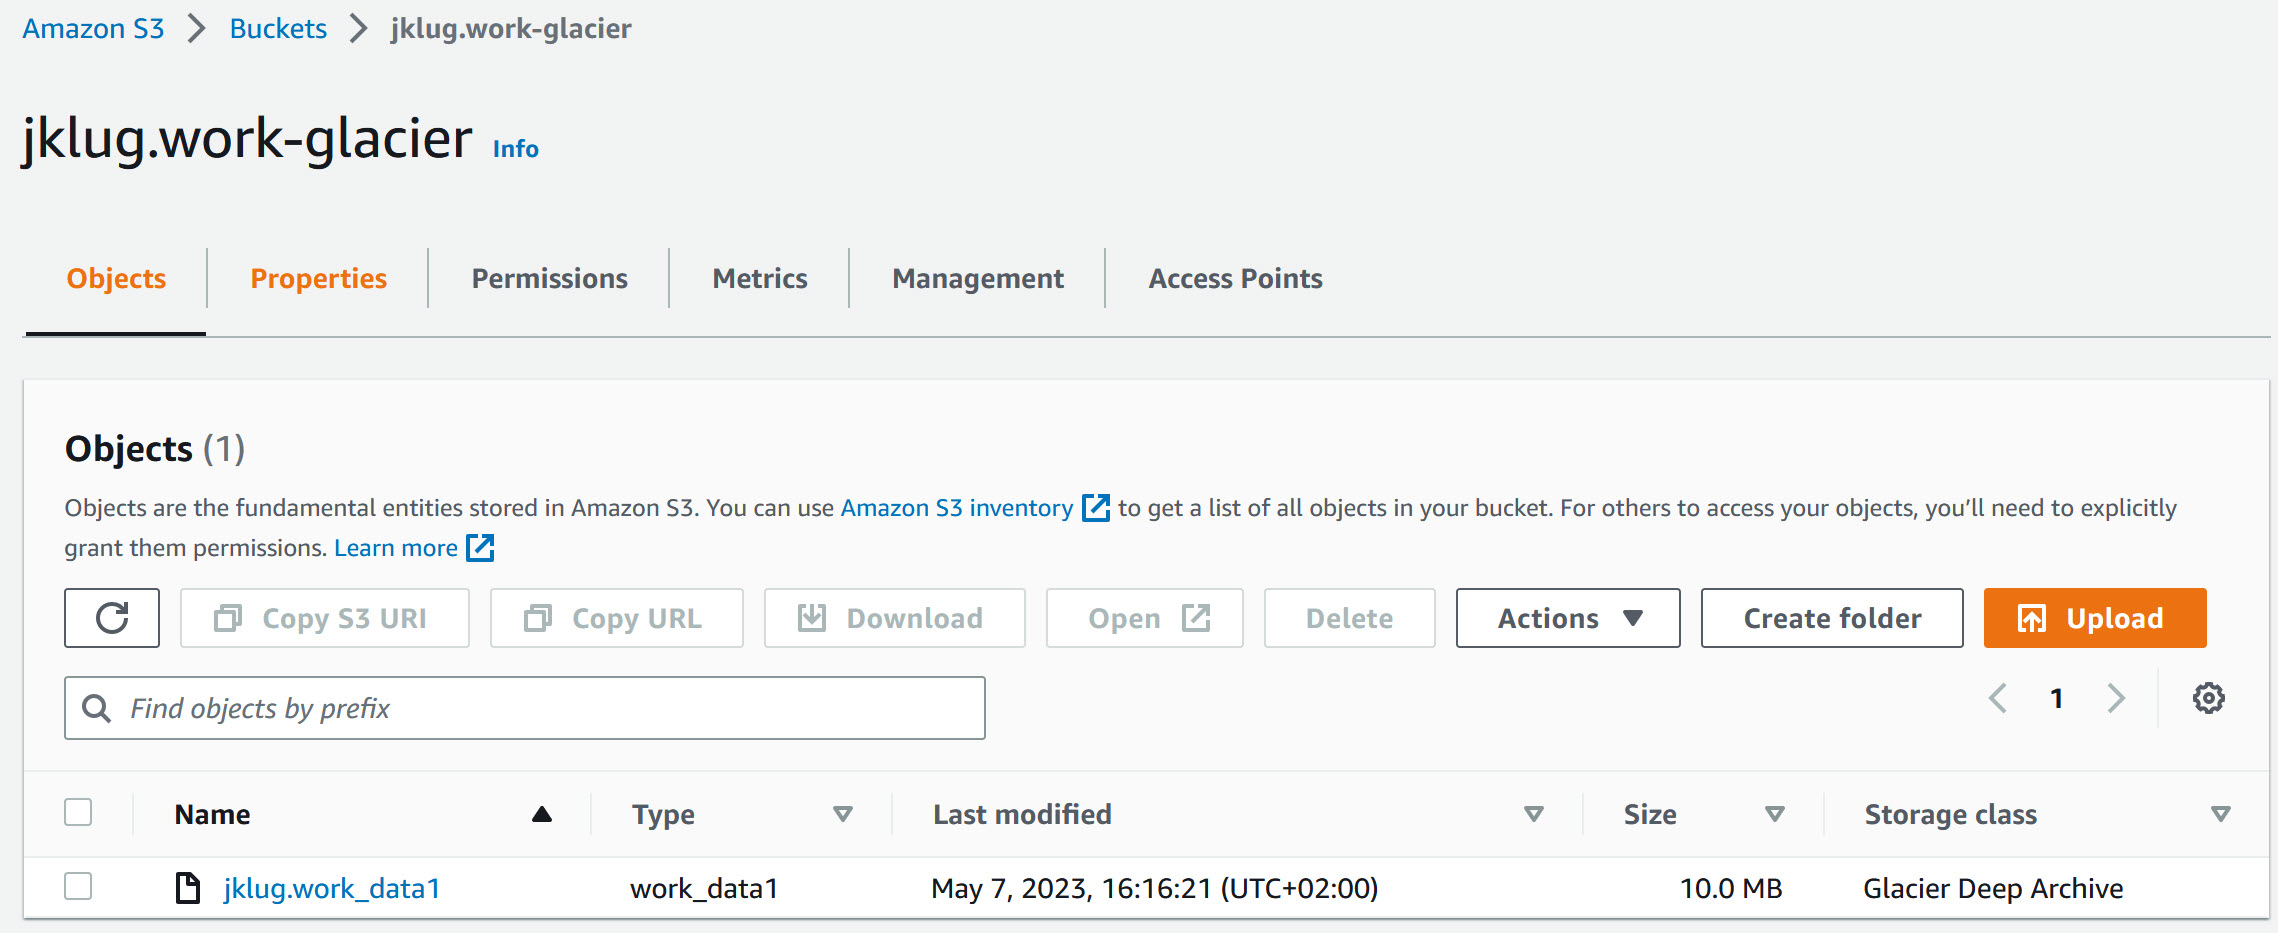Select the checkbox for jklug.work_data1
The image size is (2278, 933).
click(78, 887)
